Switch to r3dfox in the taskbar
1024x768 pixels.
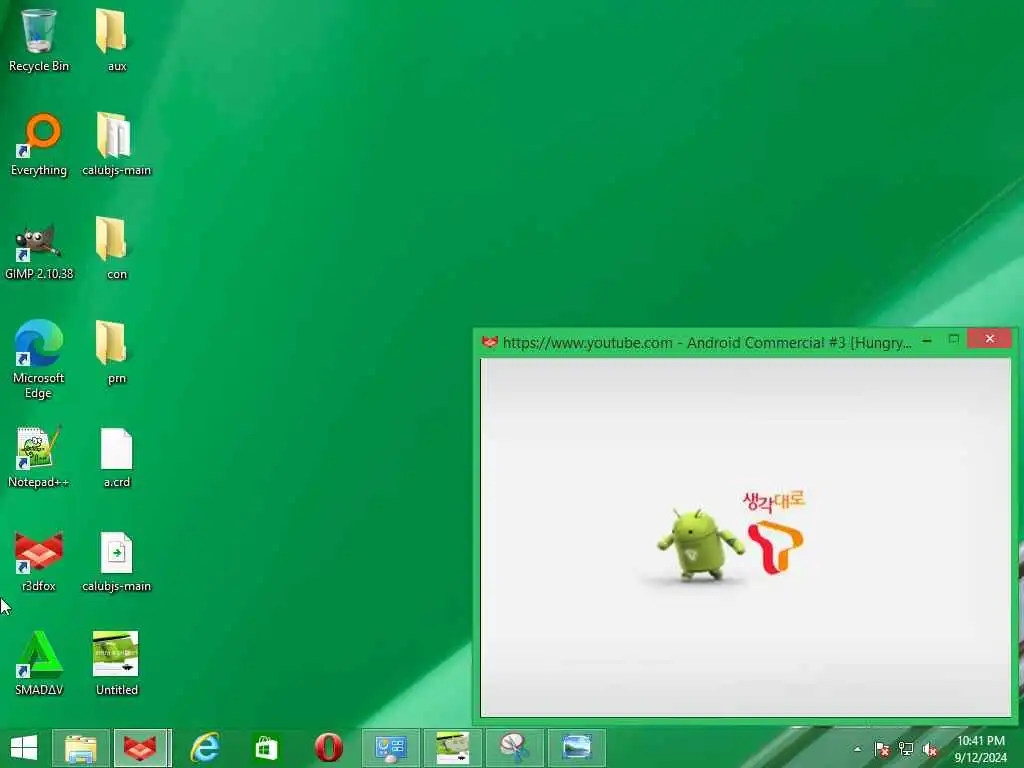[142, 748]
